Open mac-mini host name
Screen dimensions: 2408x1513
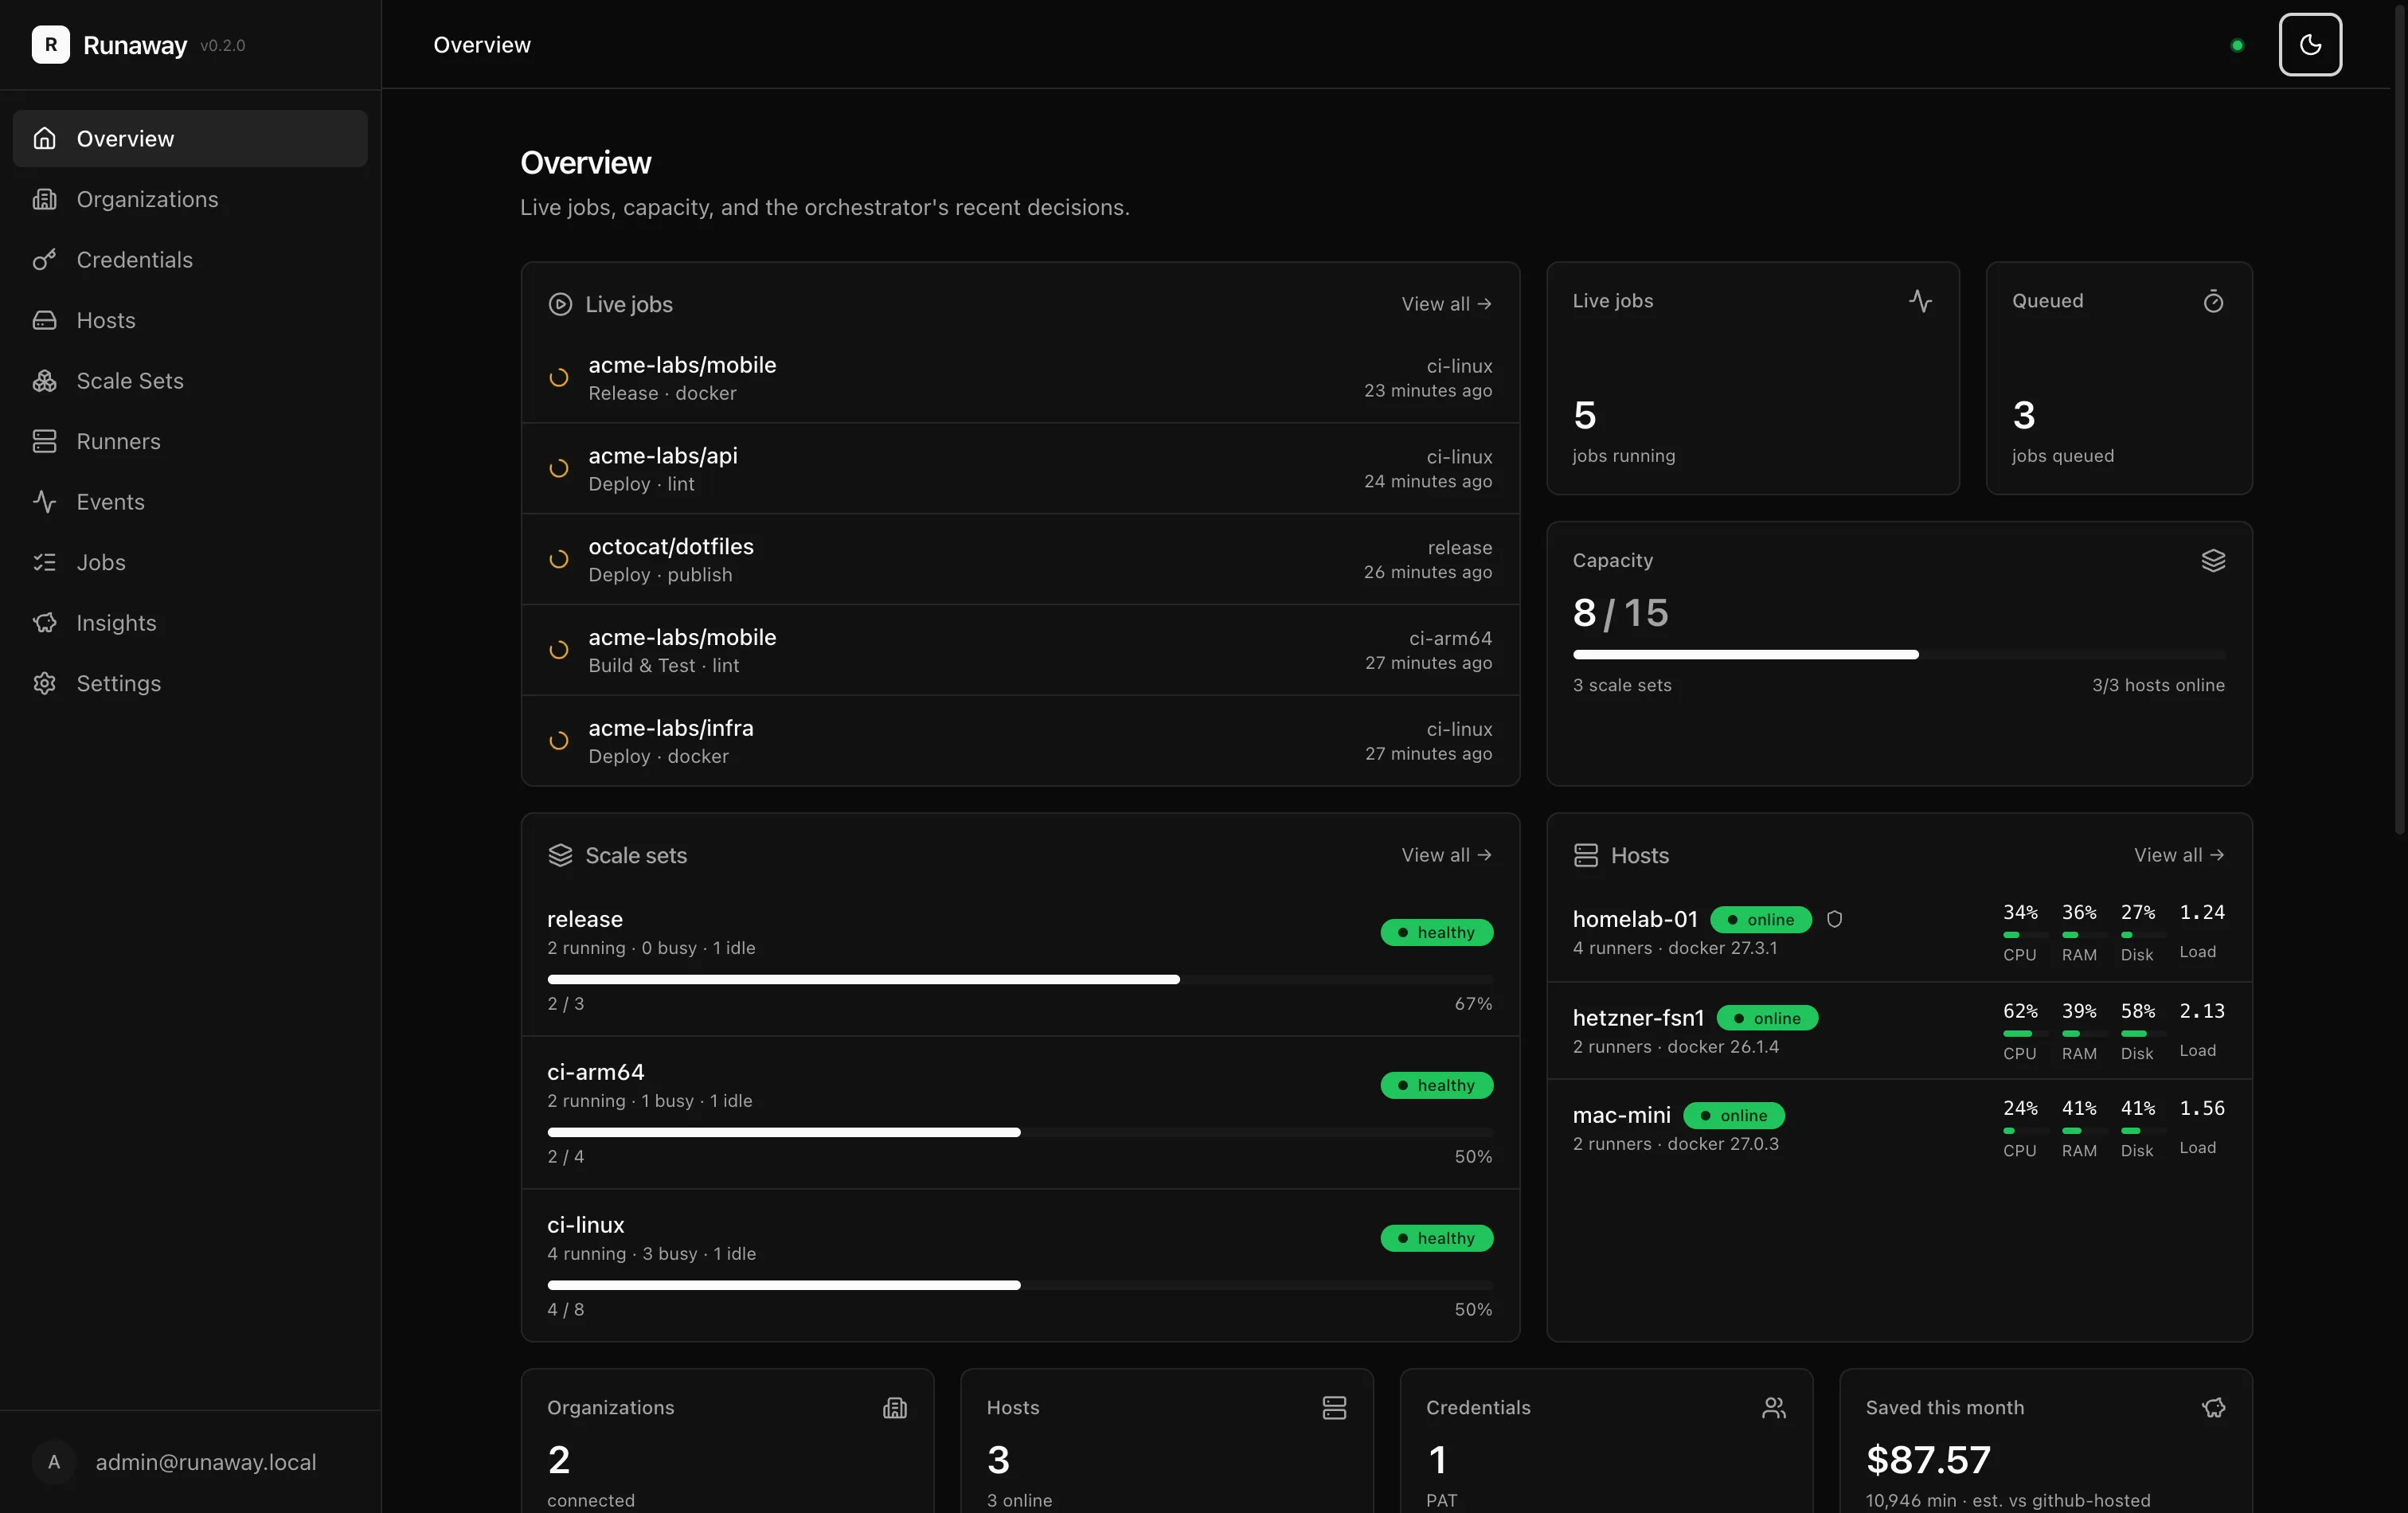click(x=1621, y=1115)
